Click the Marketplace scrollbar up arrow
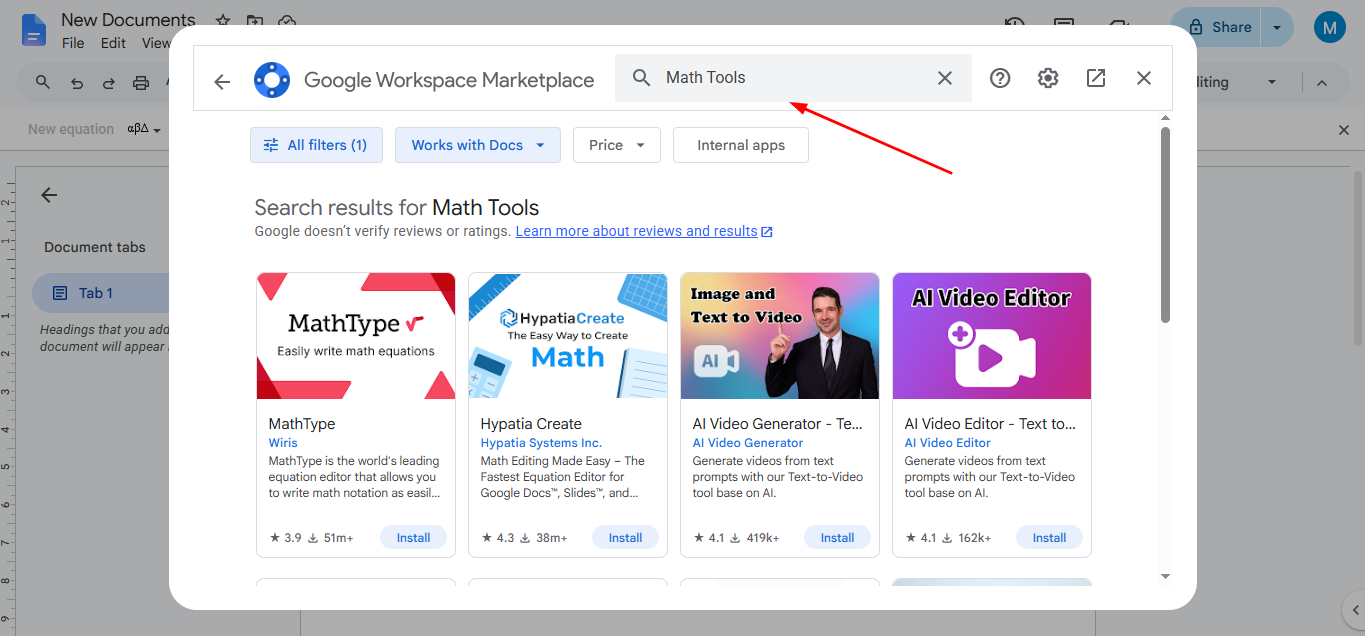Image resolution: width=1365 pixels, height=636 pixels. tap(1165, 118)
